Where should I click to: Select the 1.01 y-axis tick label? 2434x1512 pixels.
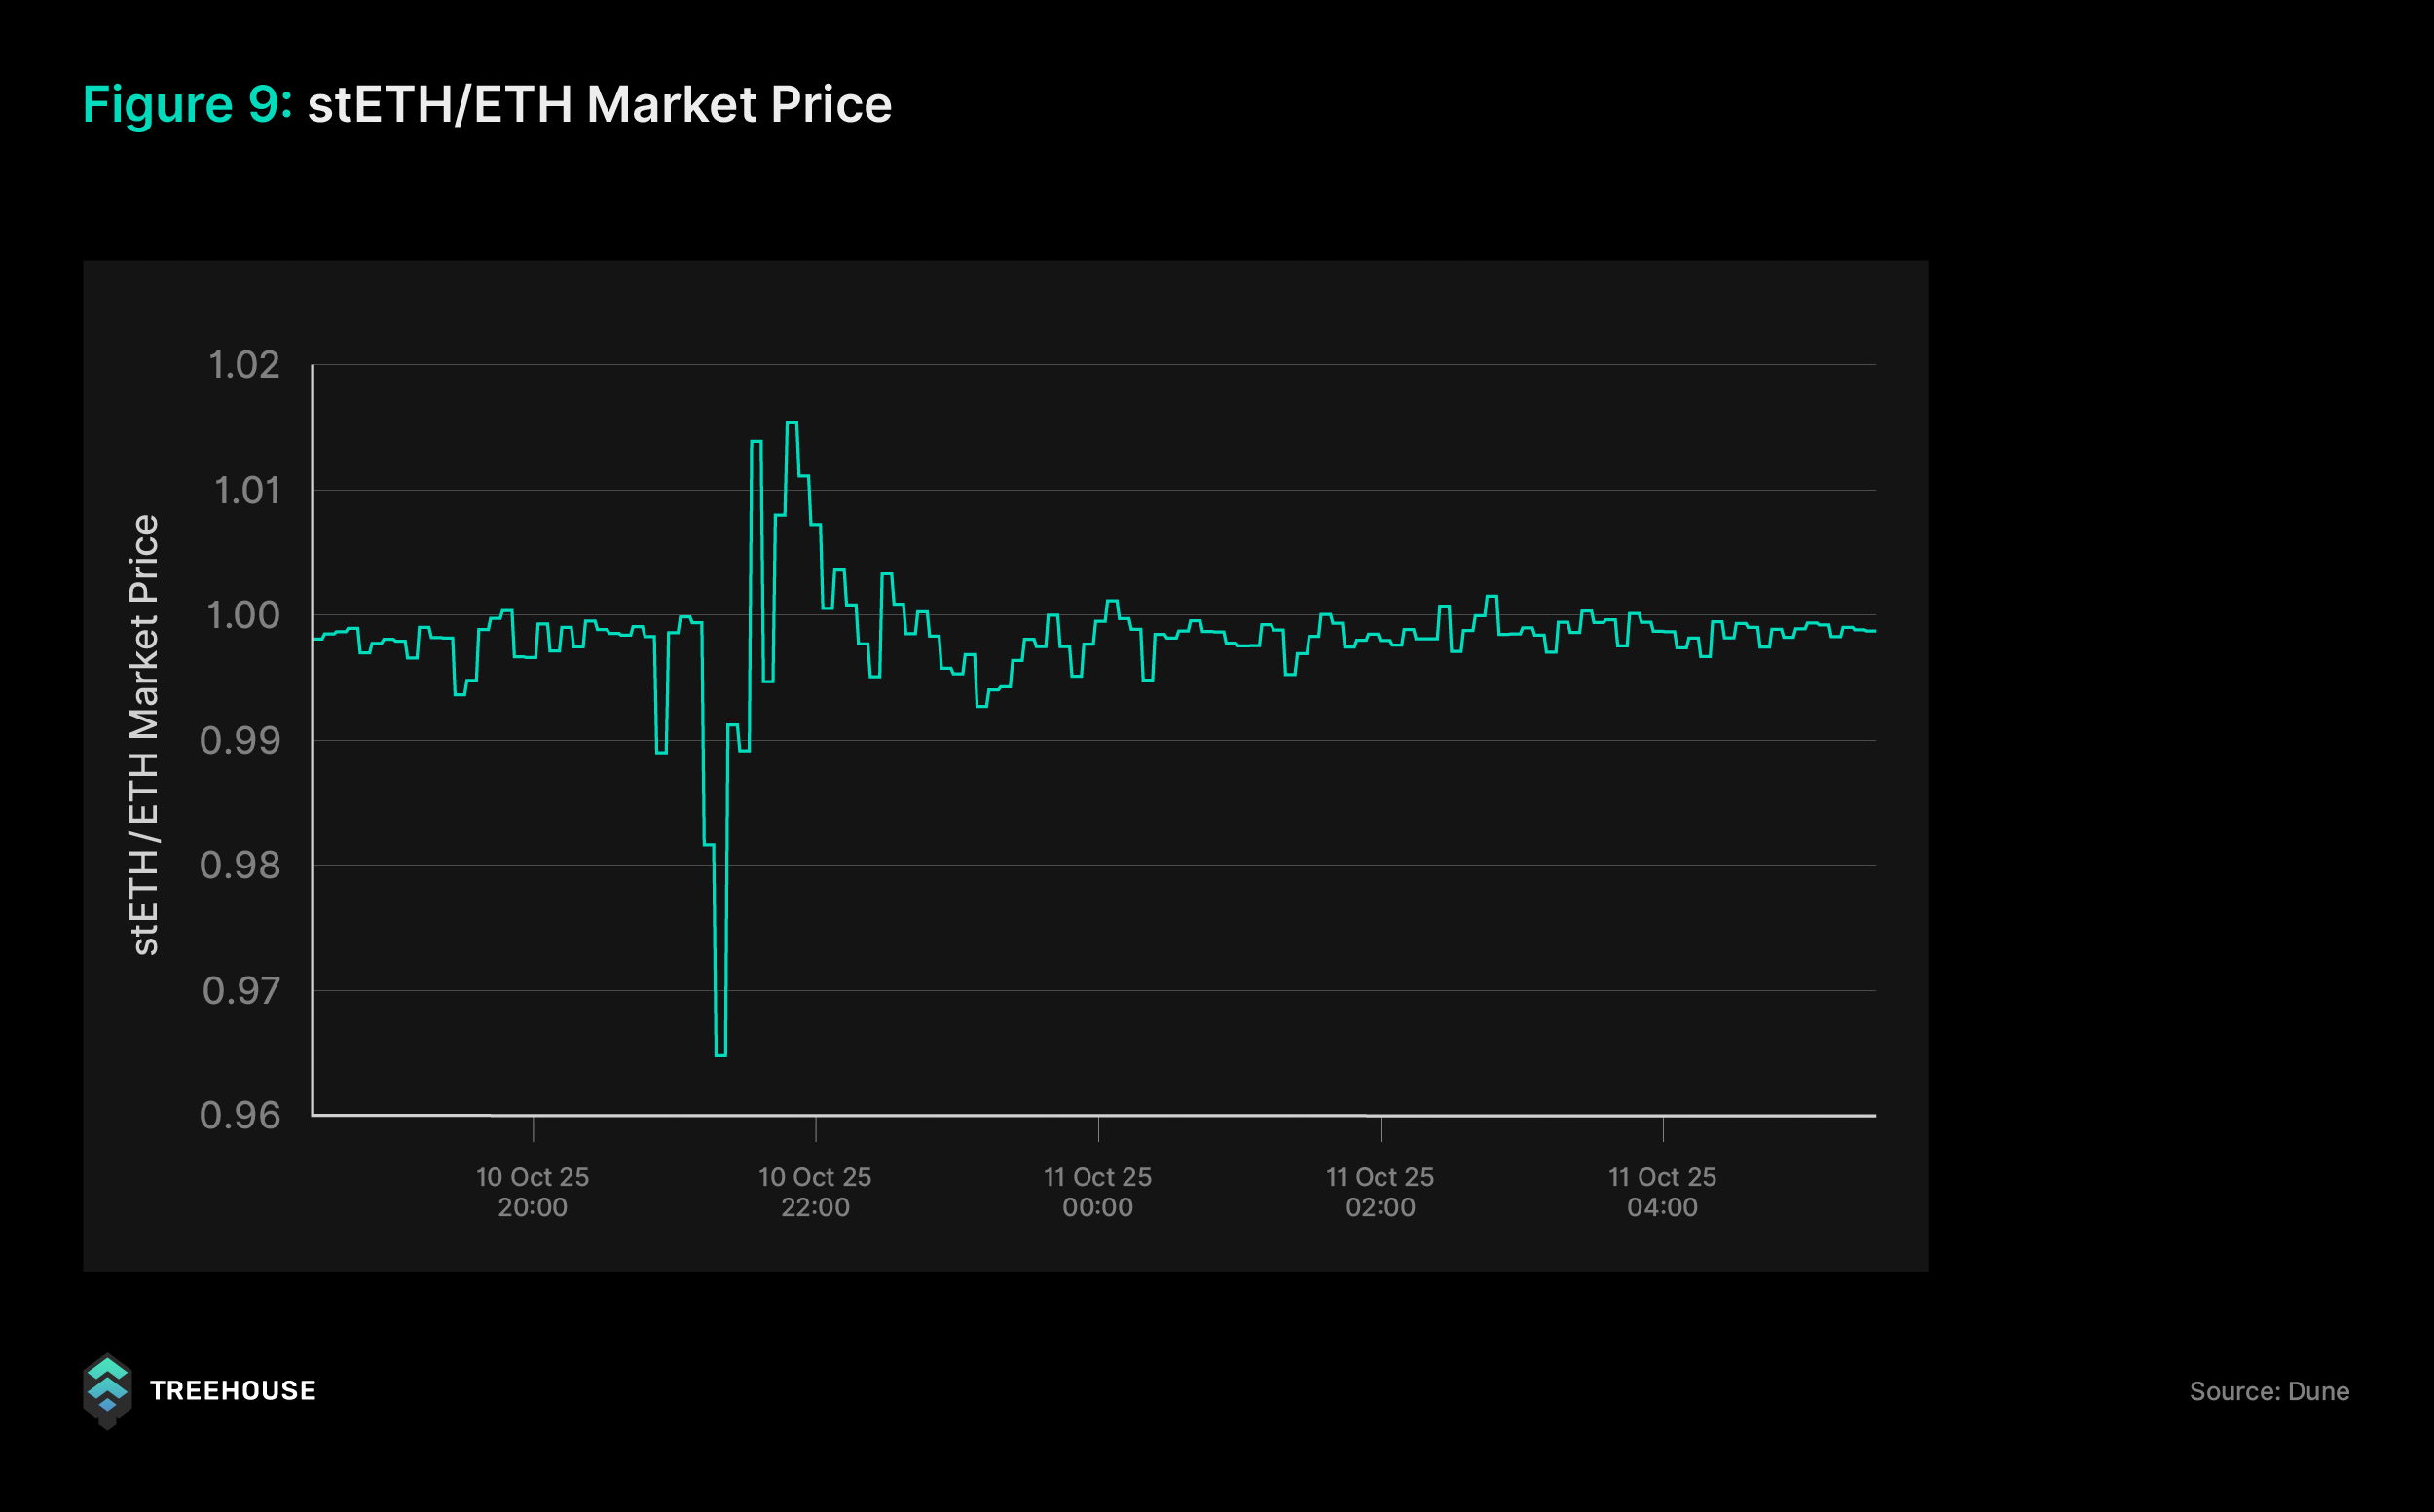pyautogui.click(x=246, y=491)
